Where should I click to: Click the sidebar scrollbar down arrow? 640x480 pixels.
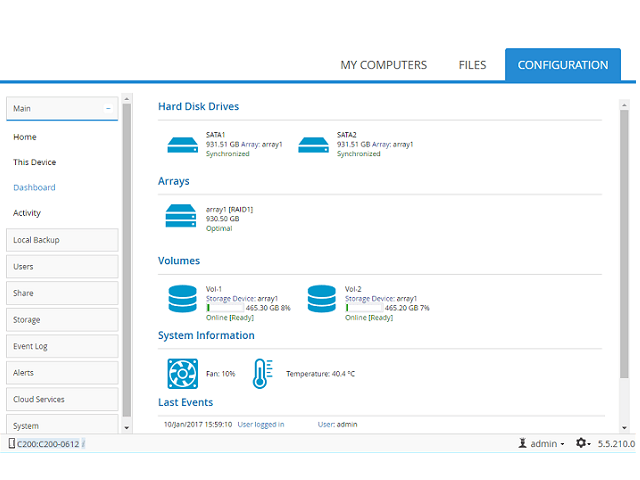[x=127, y=427]
